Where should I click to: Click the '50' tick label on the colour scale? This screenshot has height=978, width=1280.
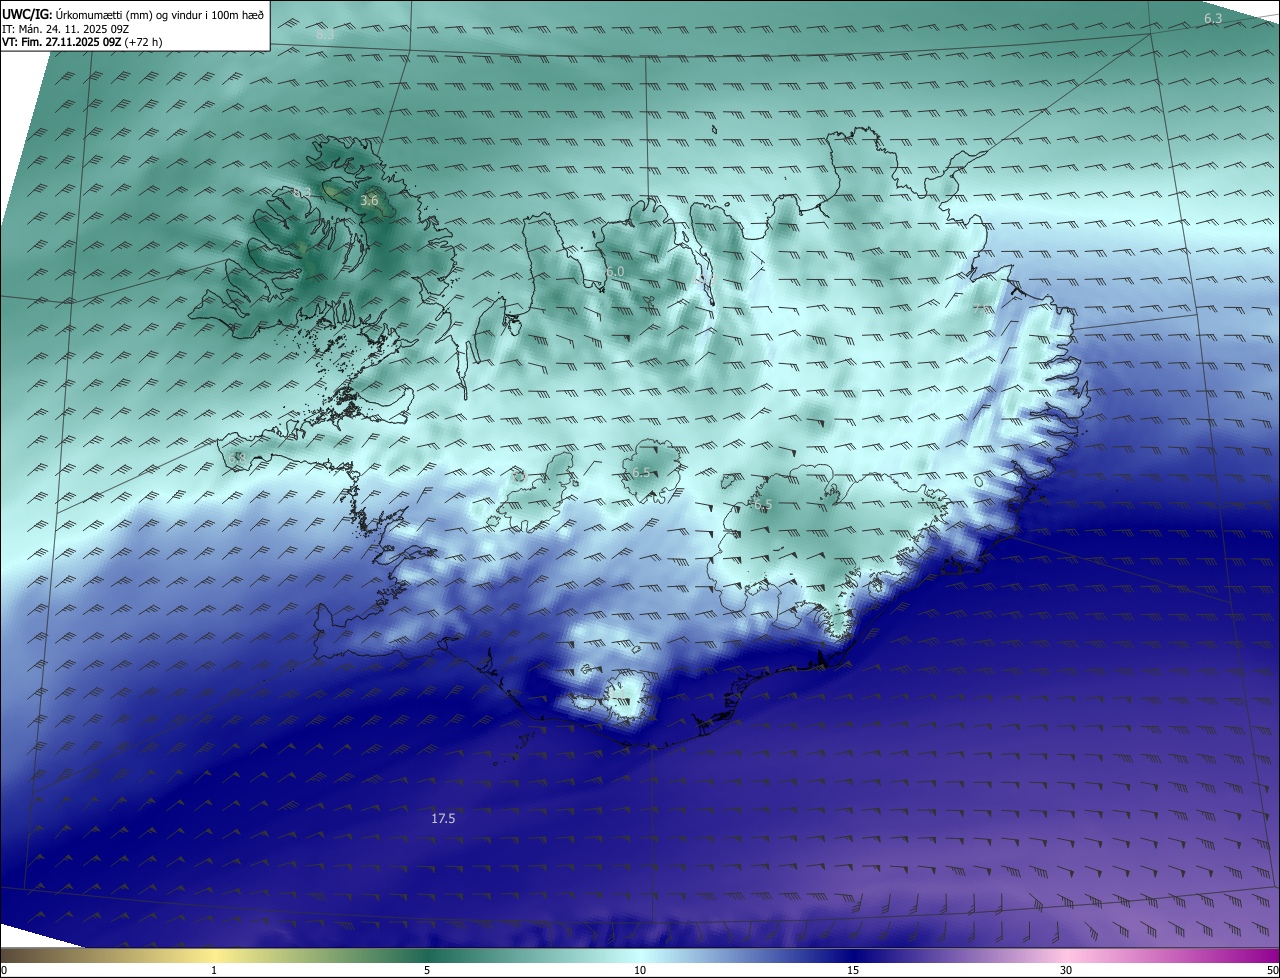[1272, 970]
